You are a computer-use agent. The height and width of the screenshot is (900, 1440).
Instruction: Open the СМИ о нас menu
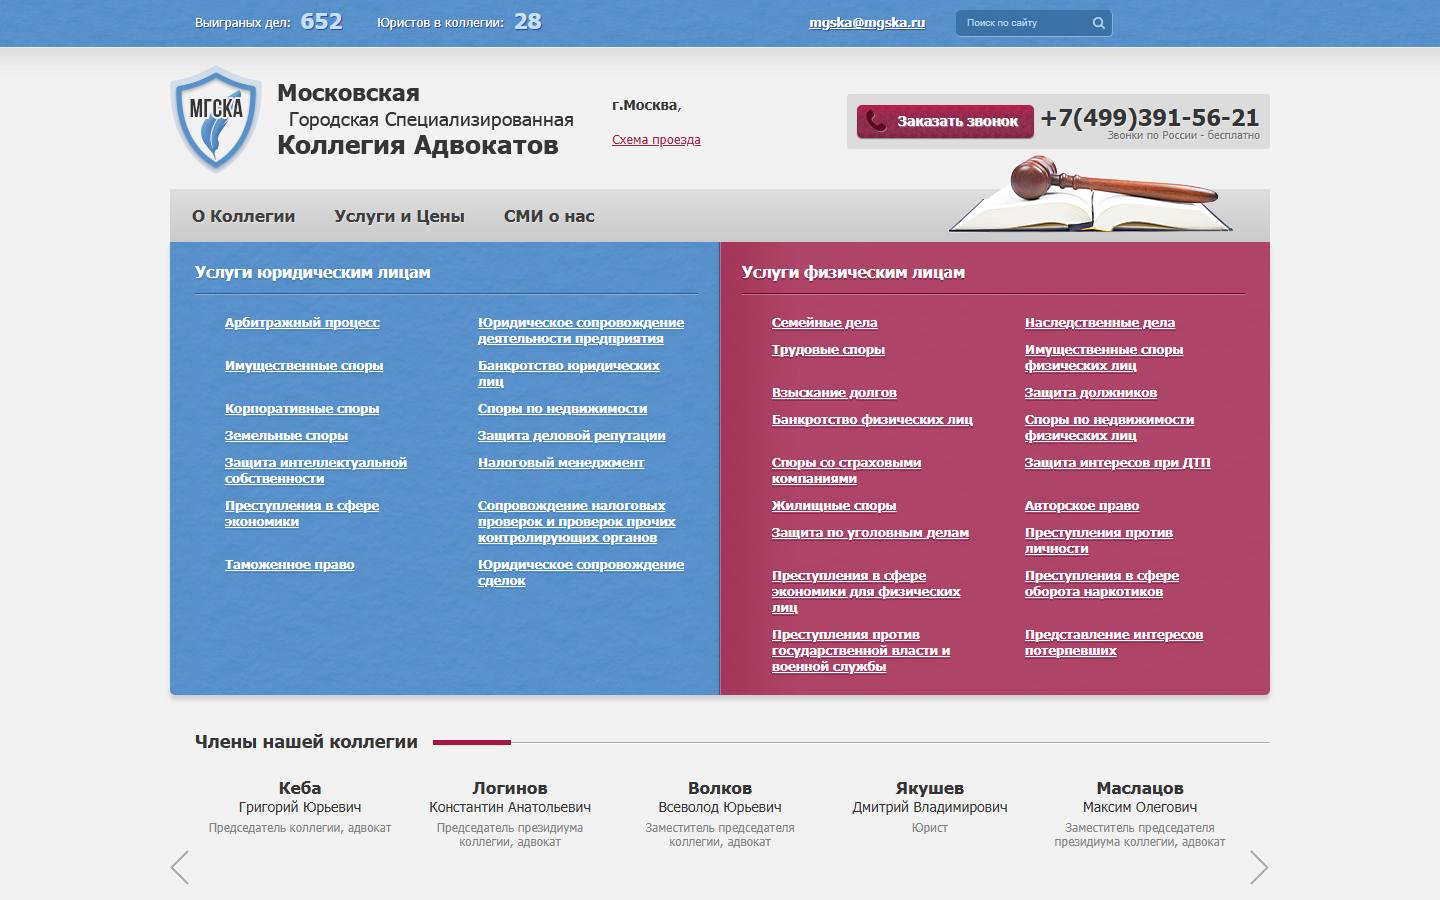coord(549,216)
